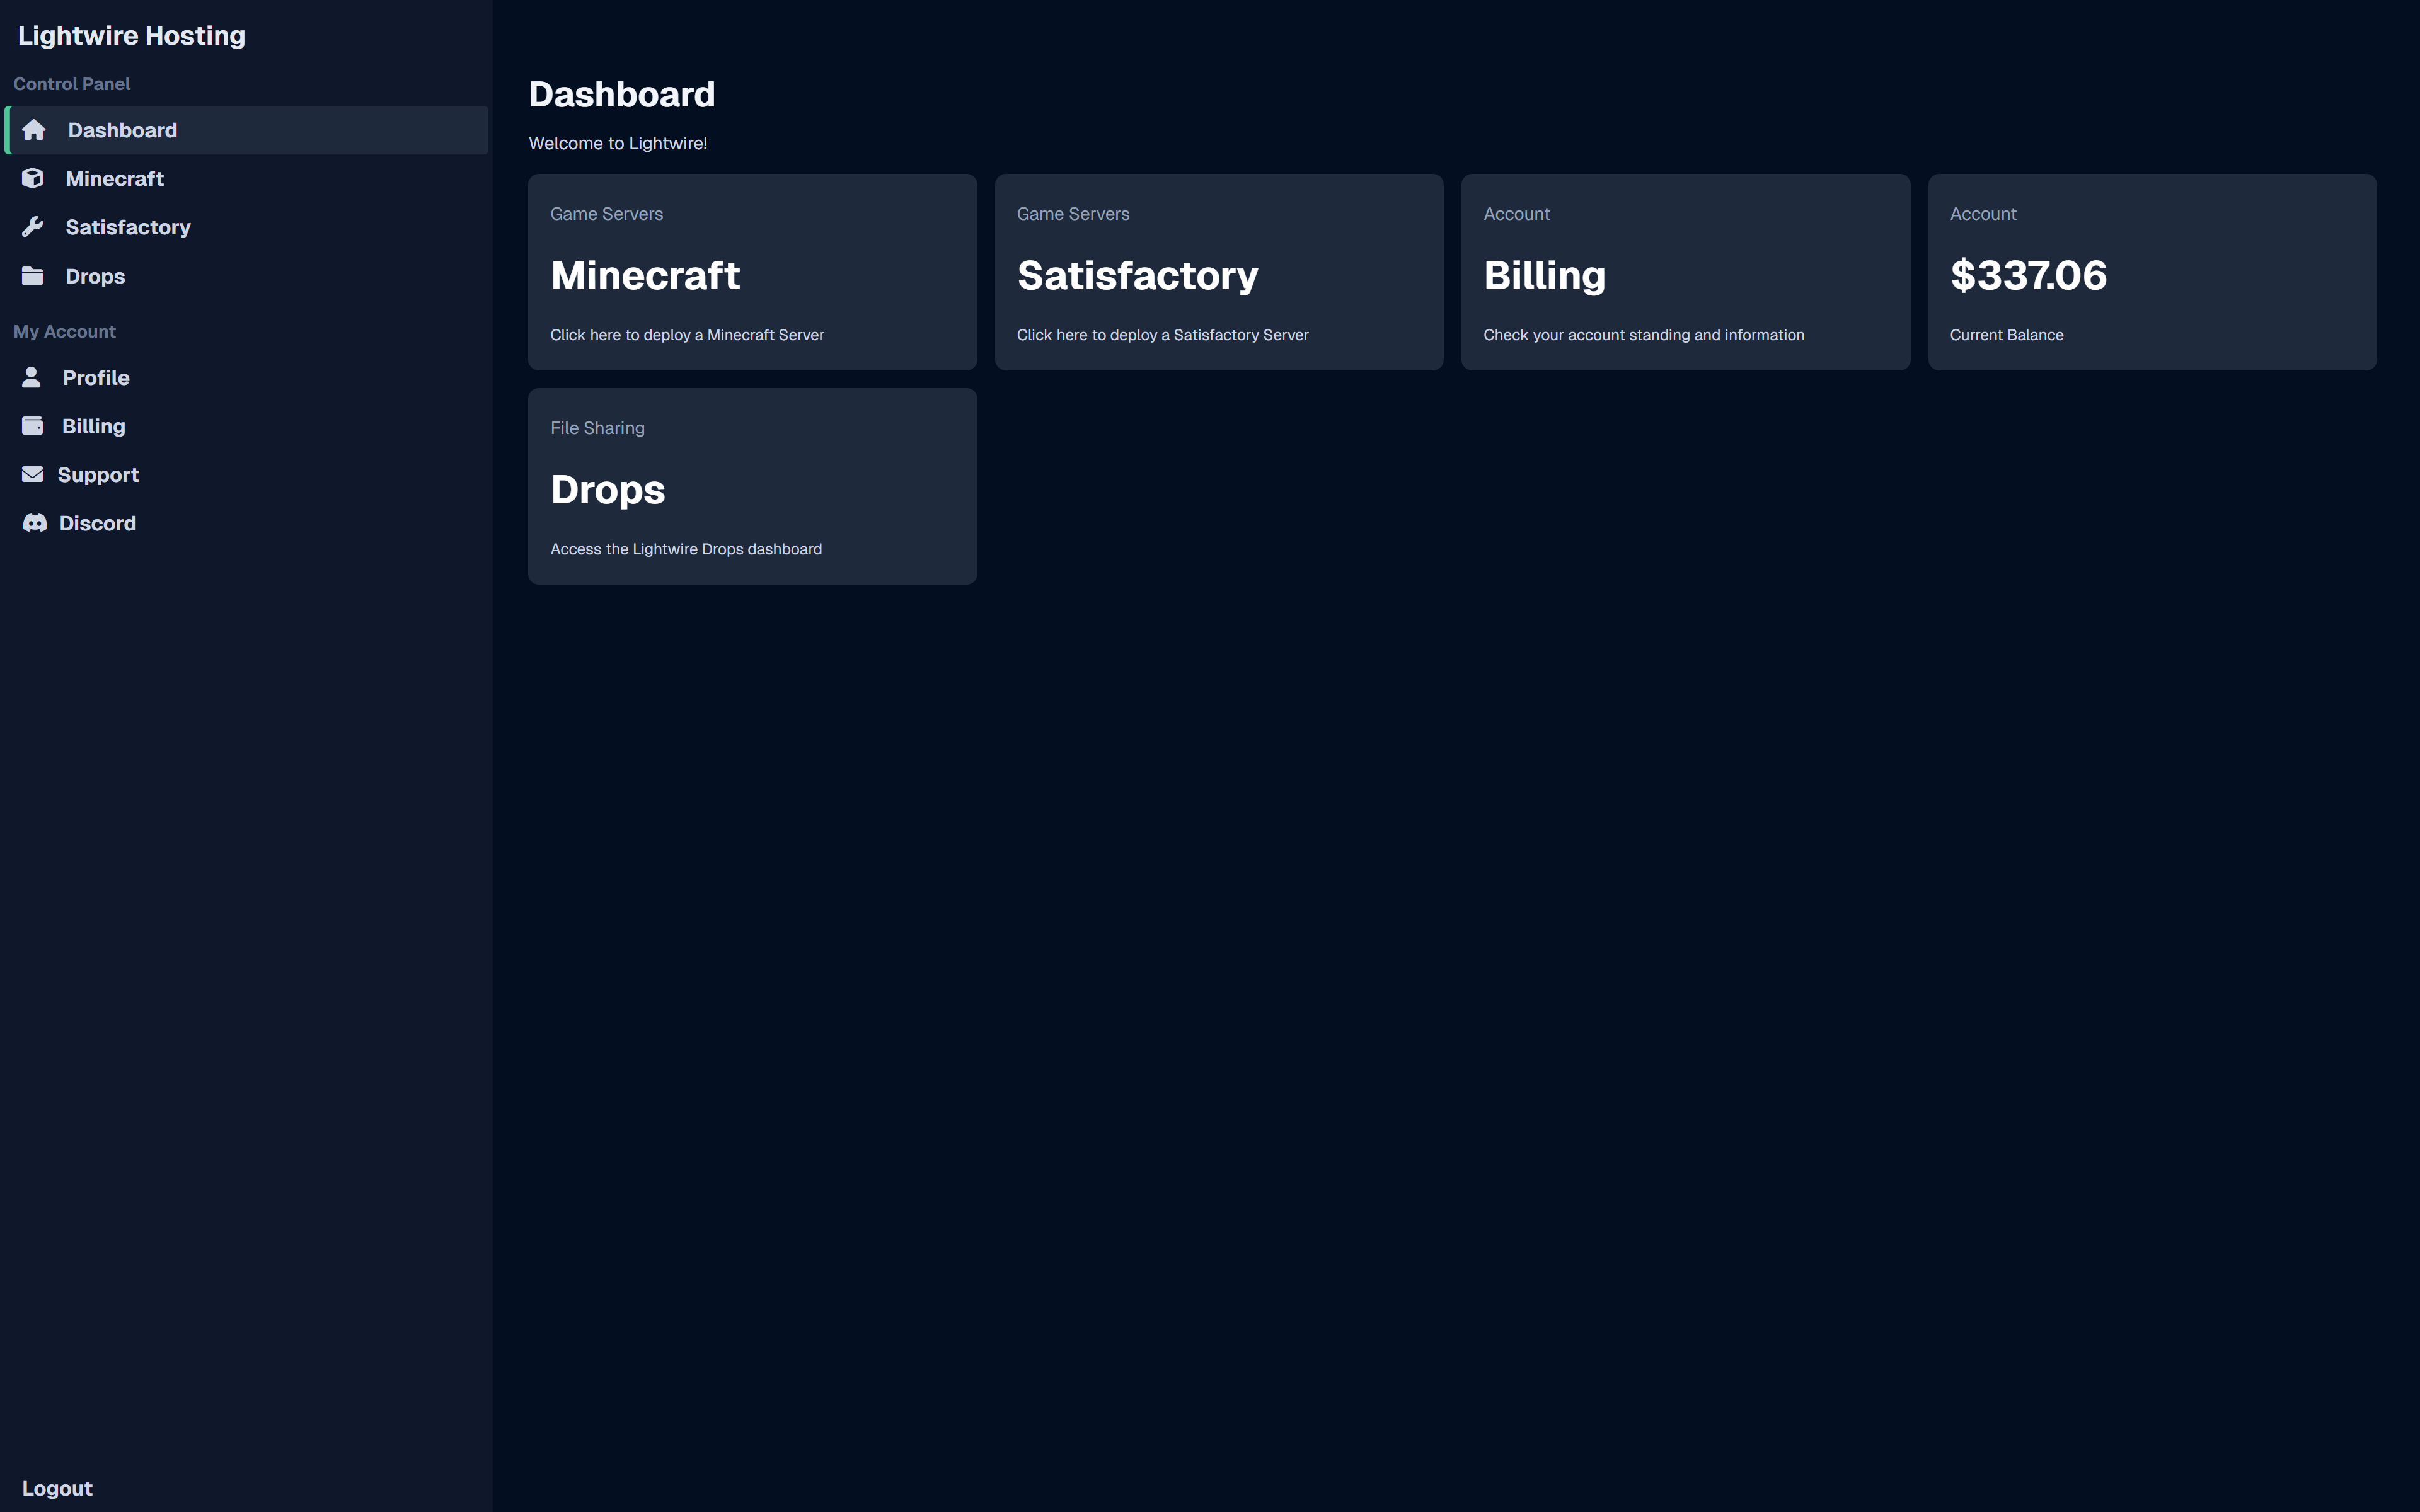Go to Drops from the sidebar

(x=95, y=276)
